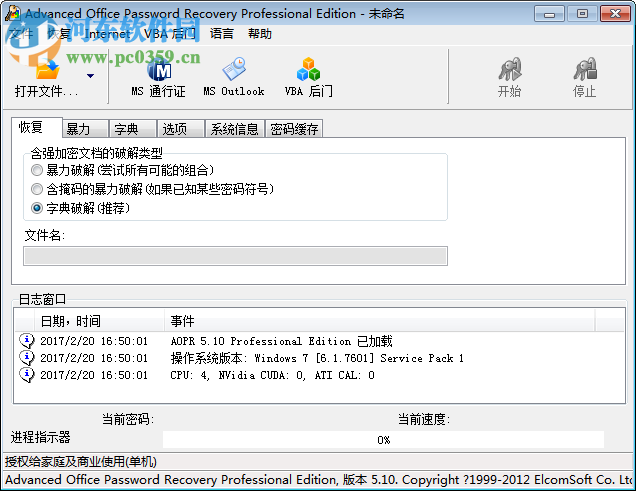Open the 语言 menu
This screenshot has width=636, height=491.
[221, 34]
